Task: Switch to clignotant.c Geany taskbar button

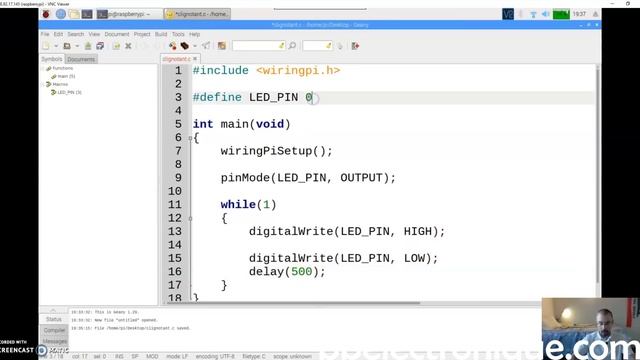Action: 197,14
